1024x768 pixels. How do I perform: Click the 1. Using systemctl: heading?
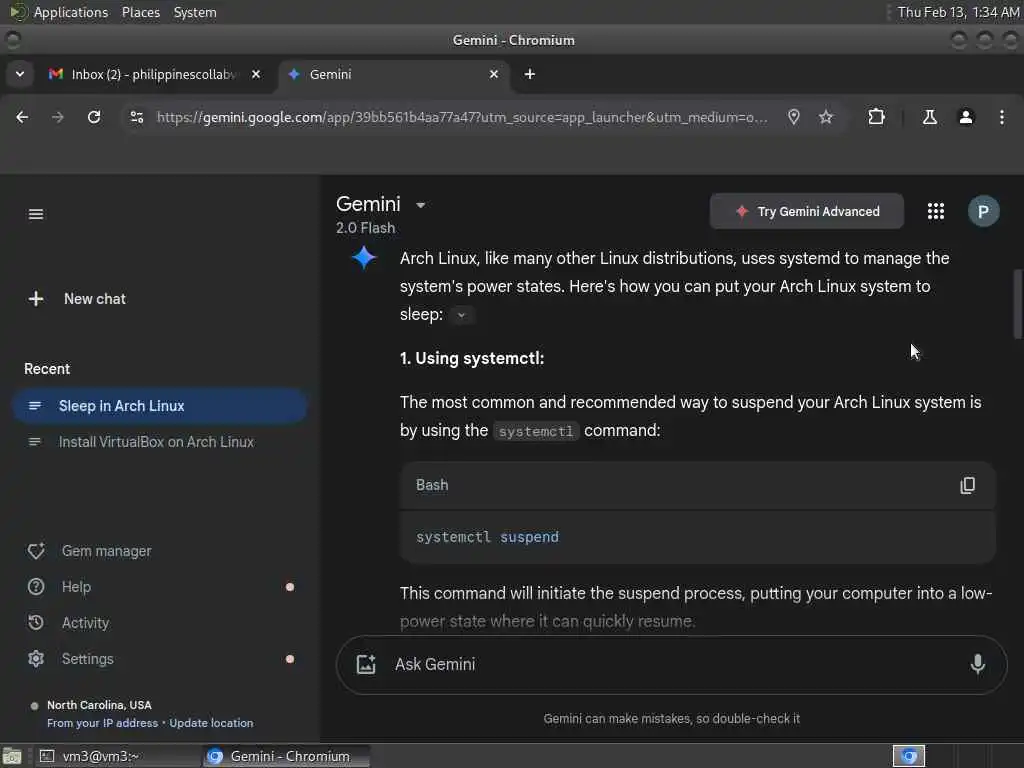pos(472,359)
